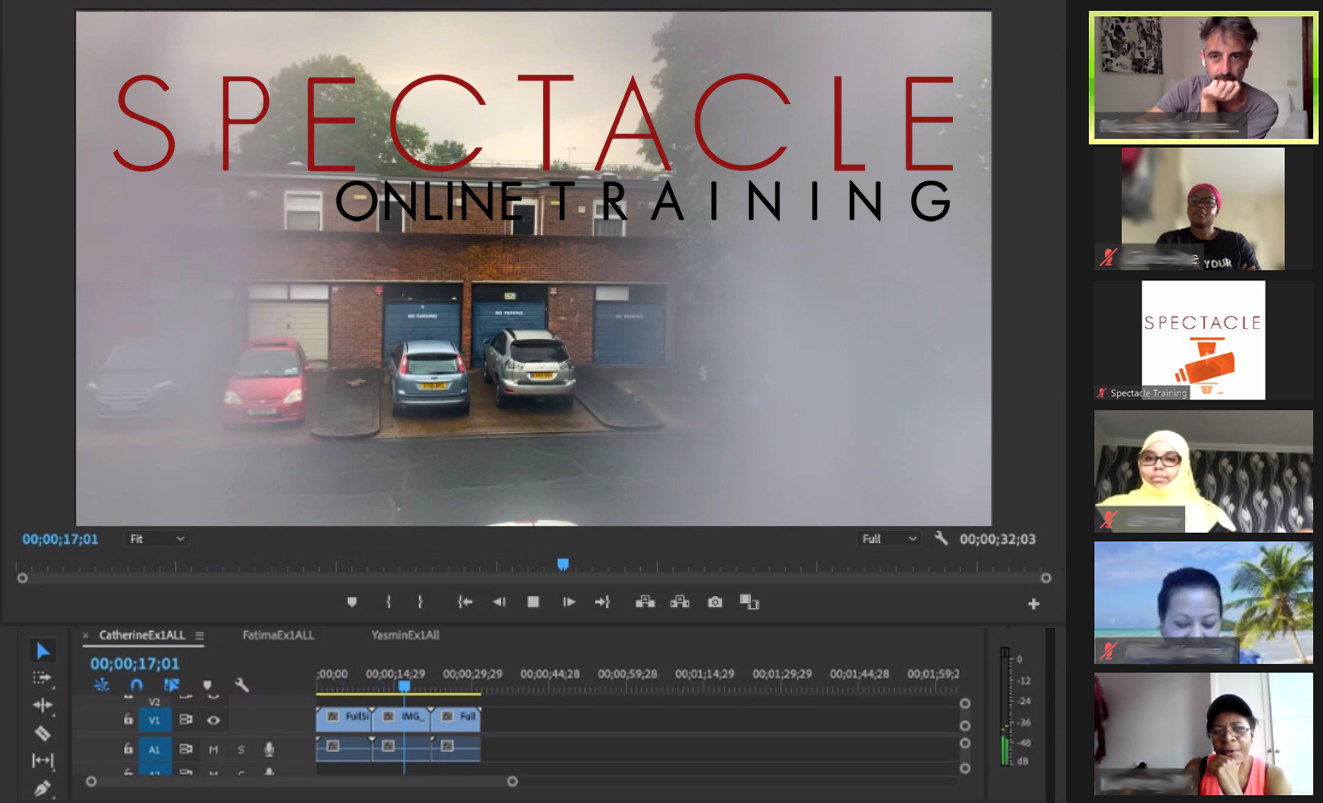Toggle sequence nest insert mode
This screenshot has width=1323, height=803.
(101, 686)
